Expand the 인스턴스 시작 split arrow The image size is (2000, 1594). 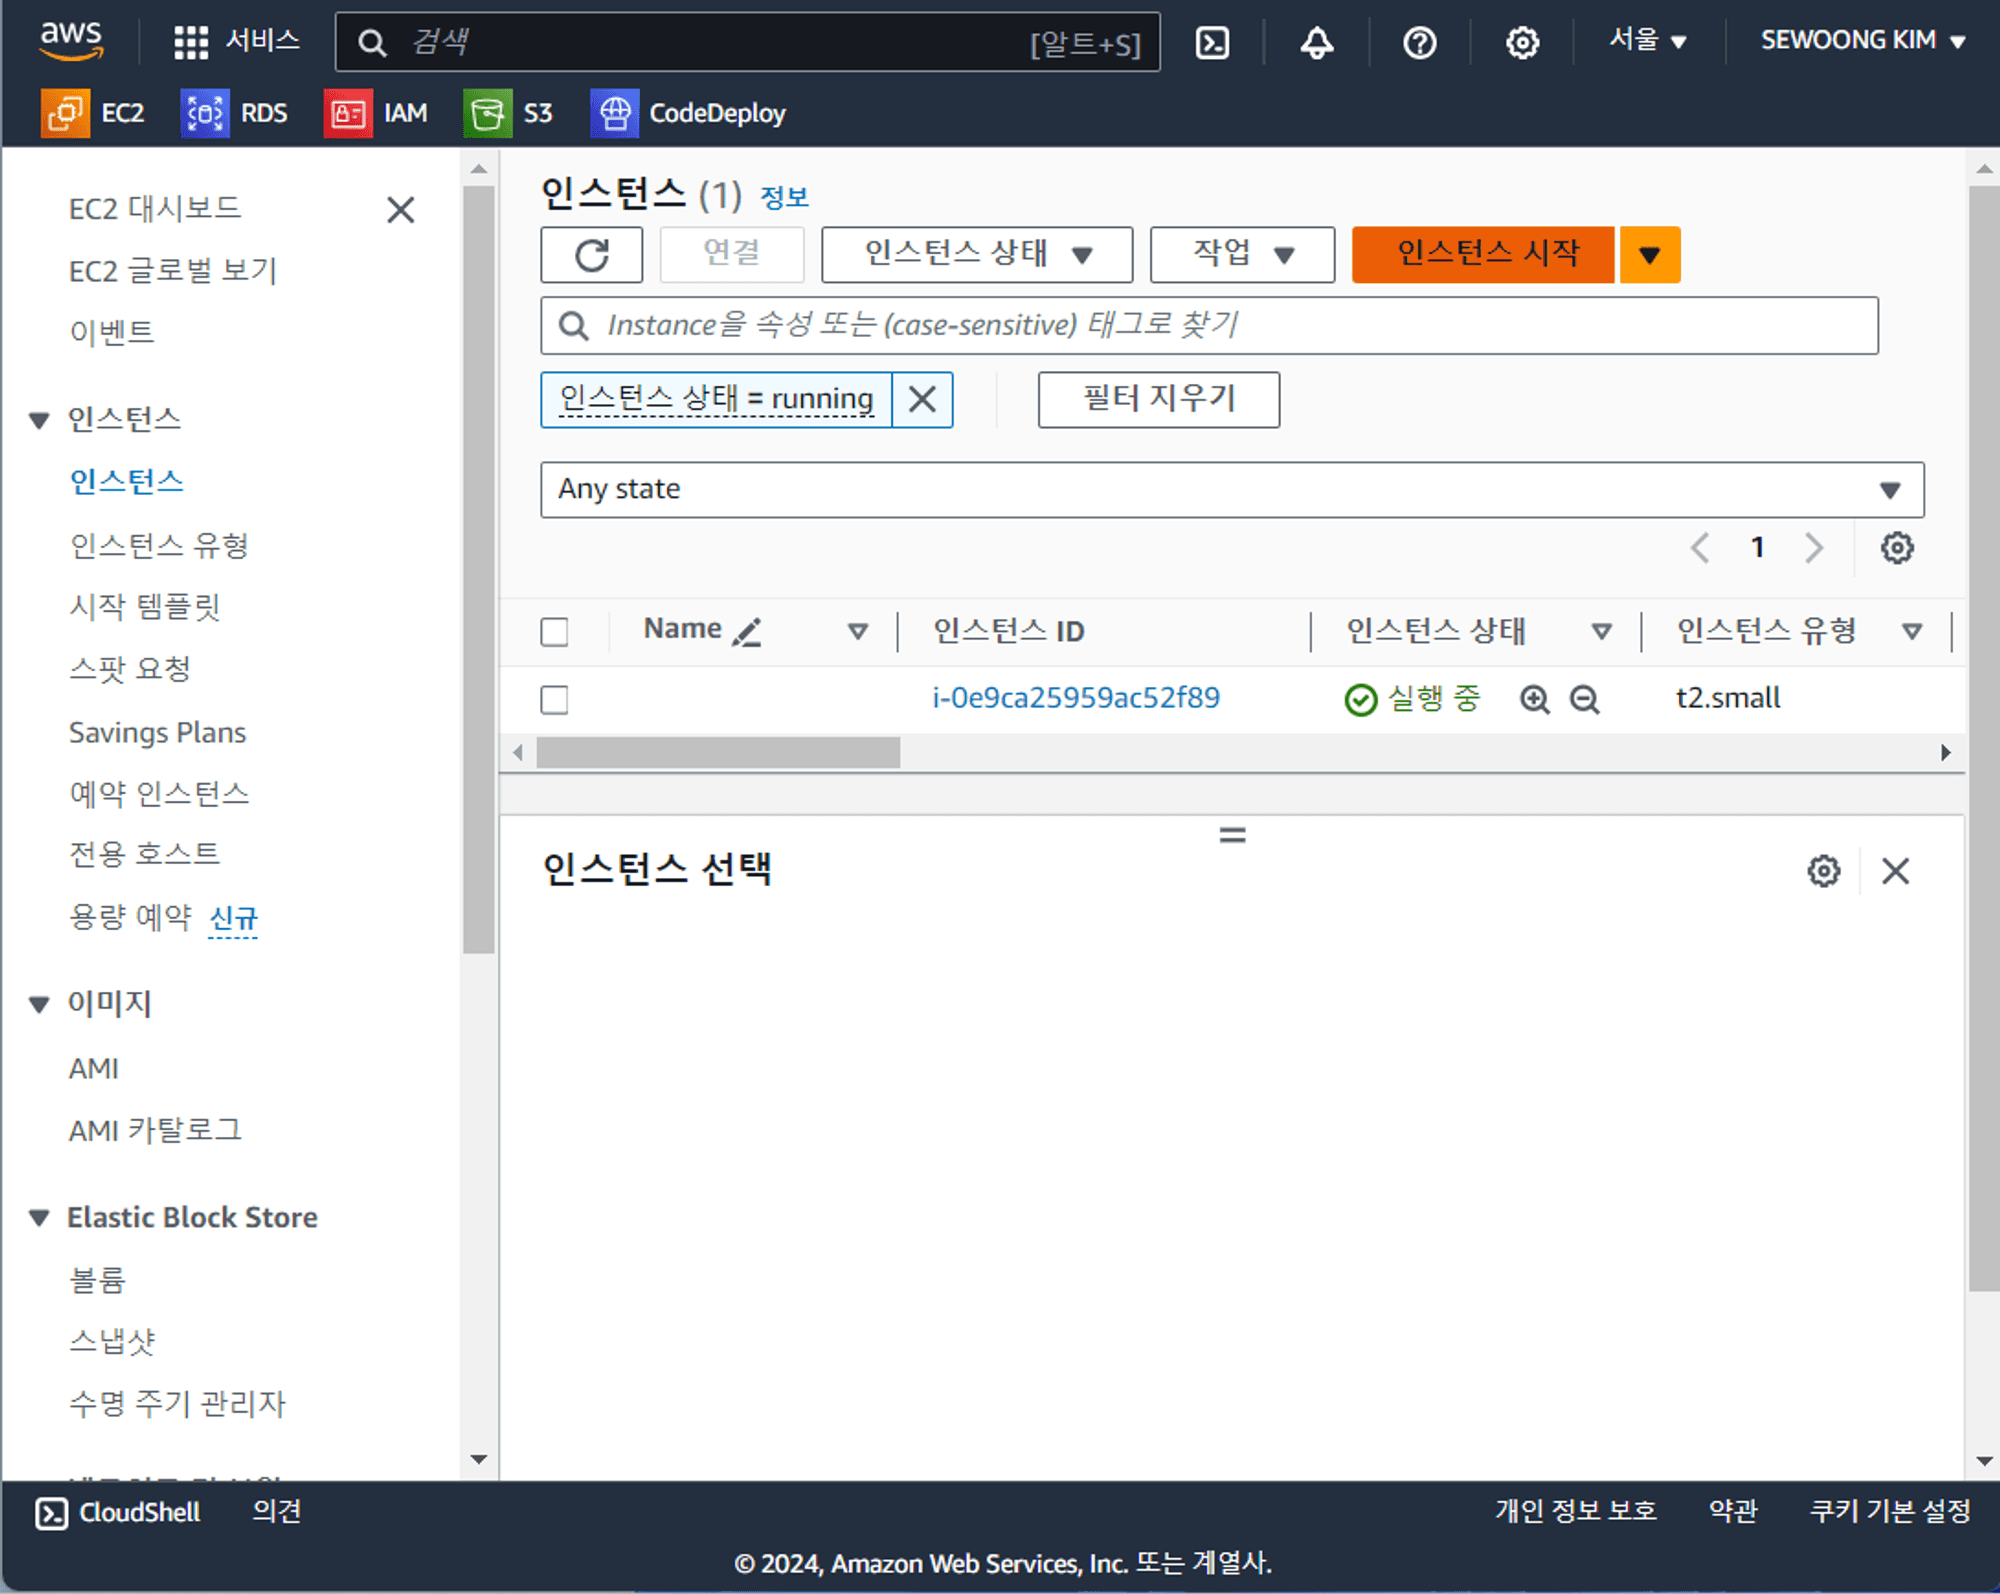(x=1650, y=254)
